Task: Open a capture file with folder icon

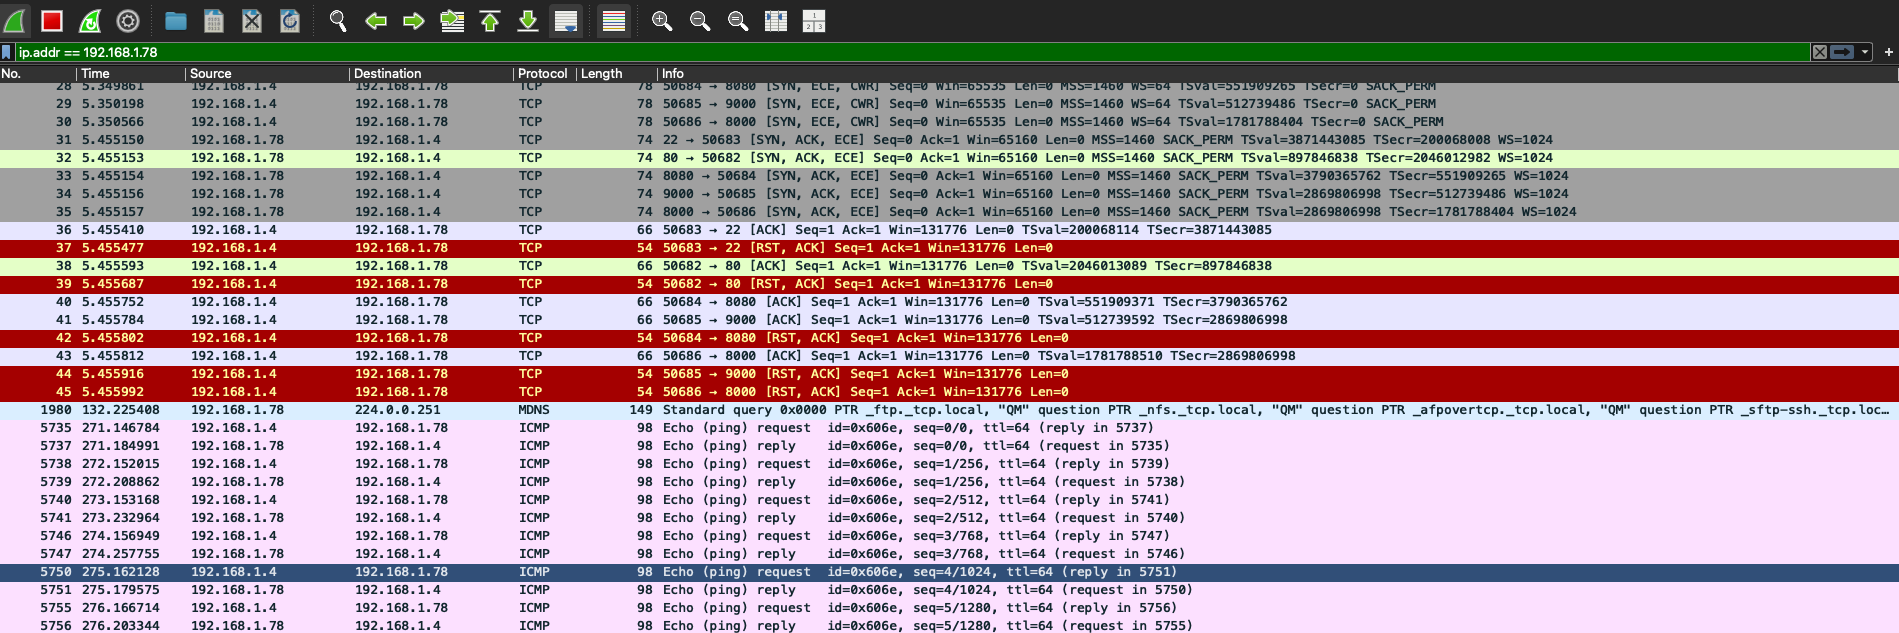Action: pos(176,21)
